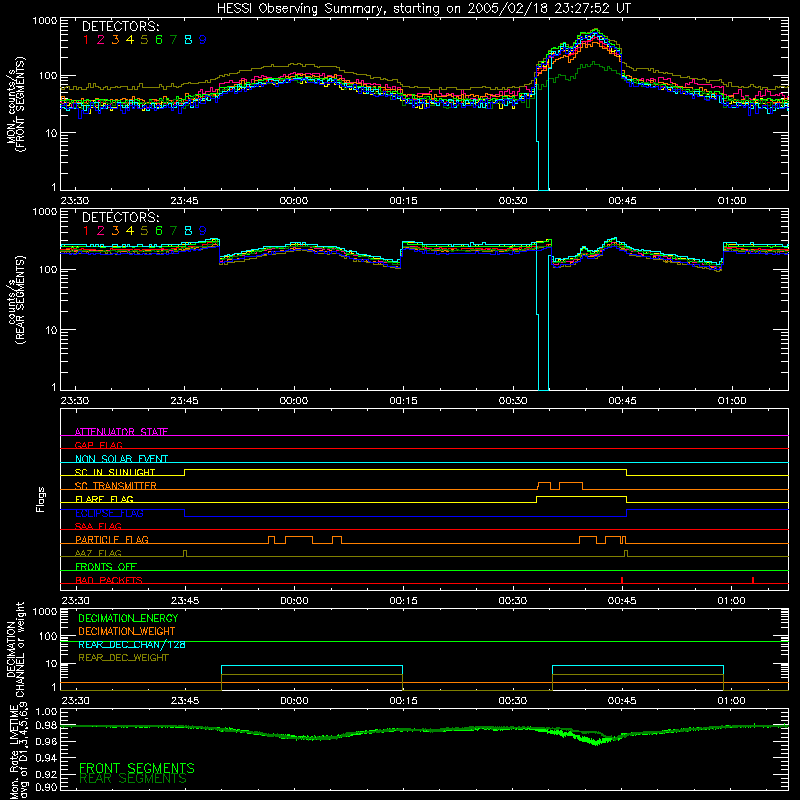This screenshot has height=800, width=800.
Task: Click the REAR_DEC_CHAN/128 legend label
Action: pos(132,644)
